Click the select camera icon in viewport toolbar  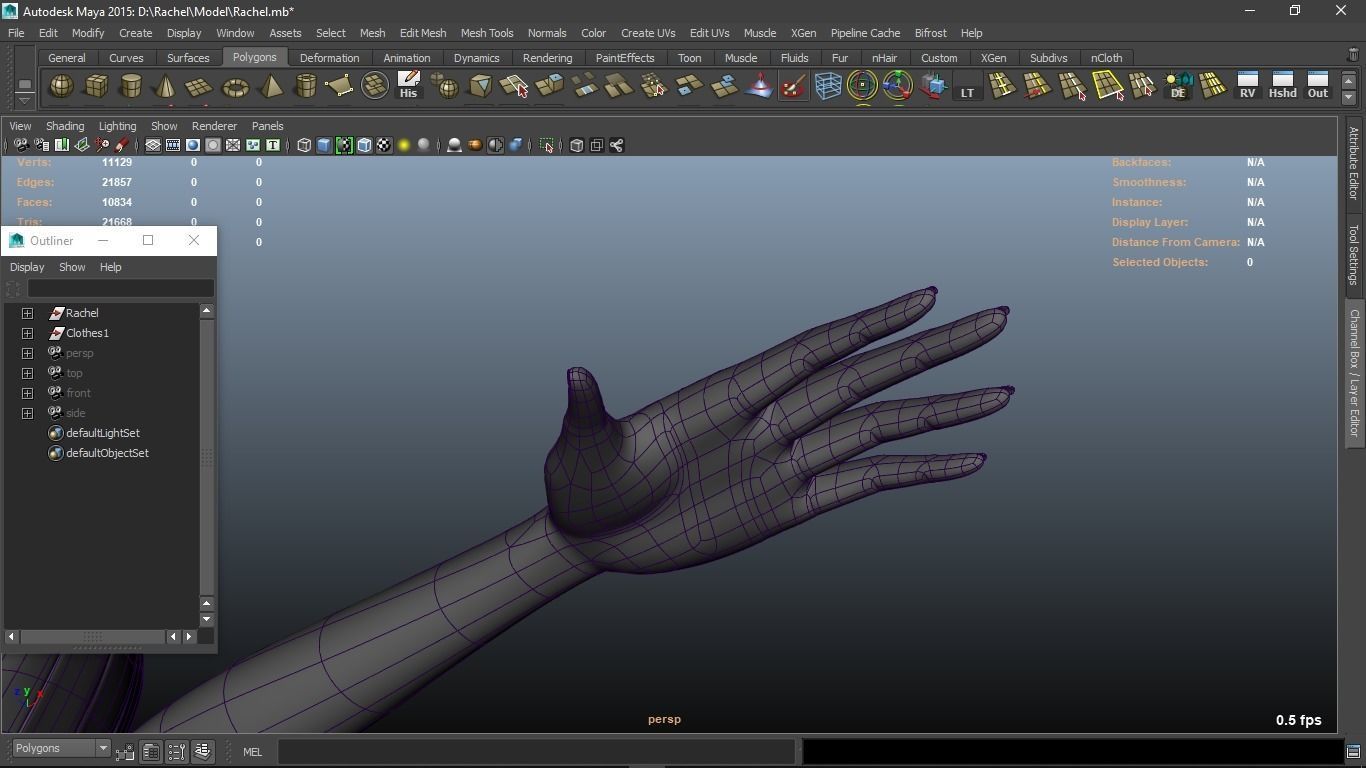[21, 145]
